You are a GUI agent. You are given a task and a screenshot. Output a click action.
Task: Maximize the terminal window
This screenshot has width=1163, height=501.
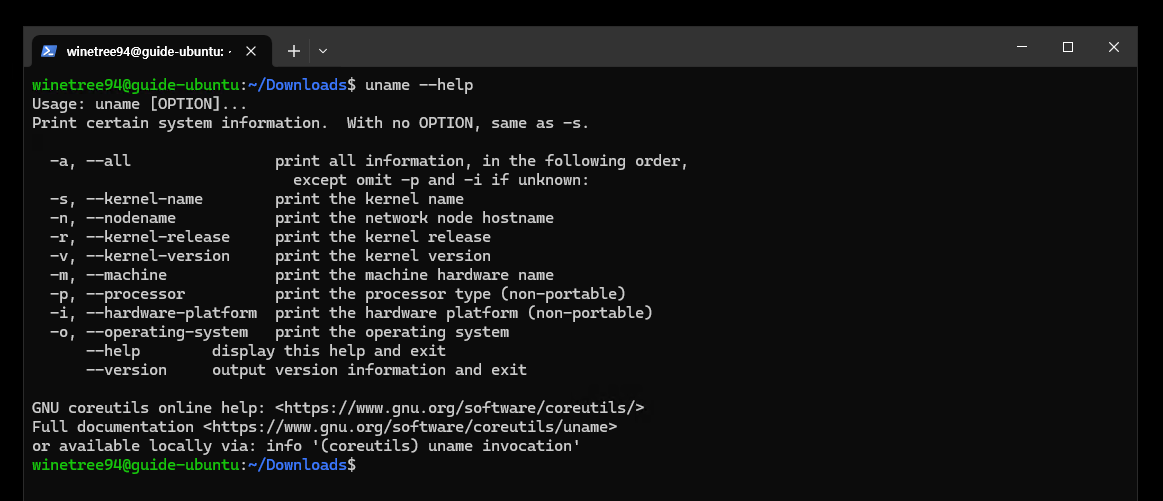pos(1067,47)
